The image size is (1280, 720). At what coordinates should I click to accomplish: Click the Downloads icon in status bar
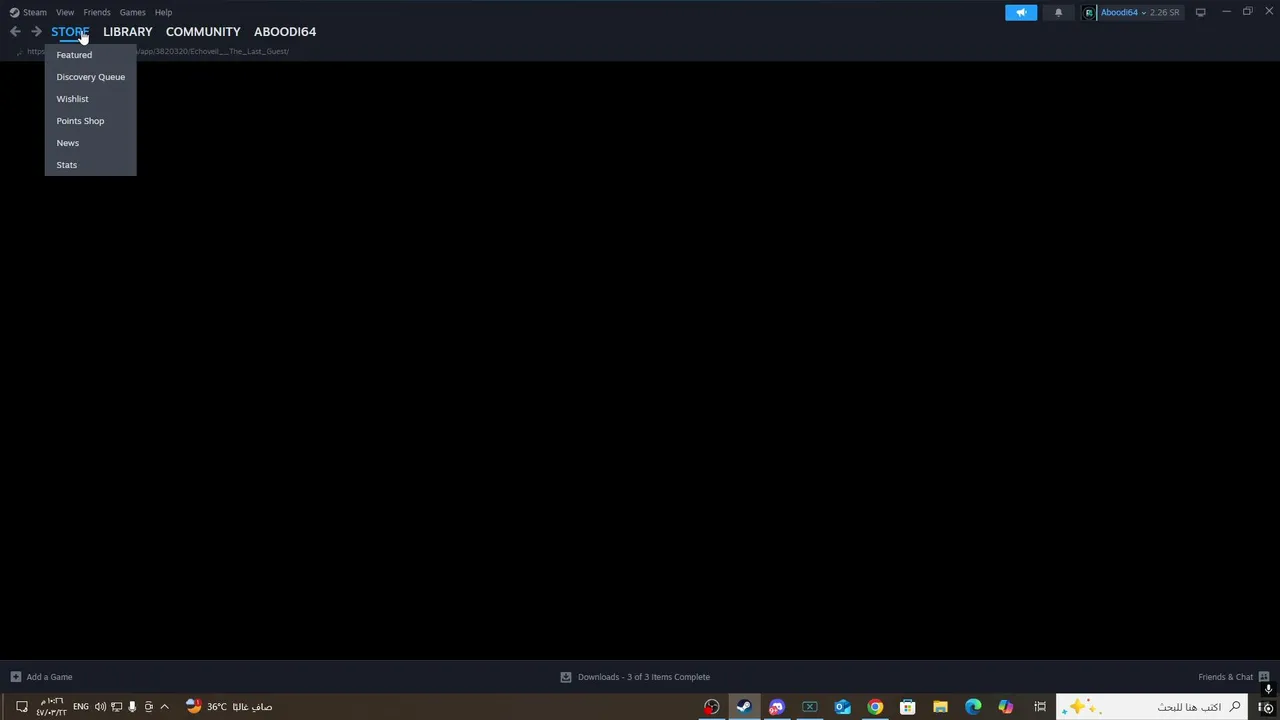point(566,677)
